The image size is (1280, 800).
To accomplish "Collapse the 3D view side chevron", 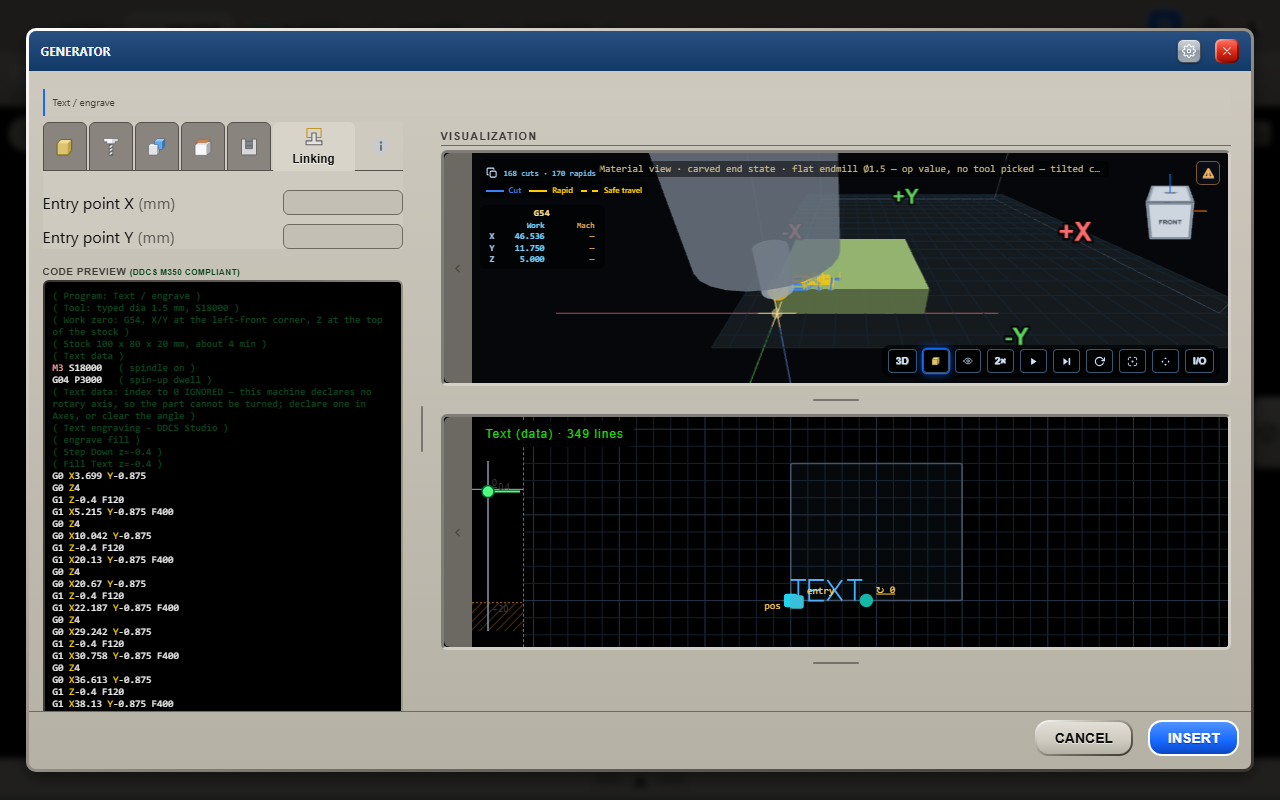I will [x=458, y=268].
